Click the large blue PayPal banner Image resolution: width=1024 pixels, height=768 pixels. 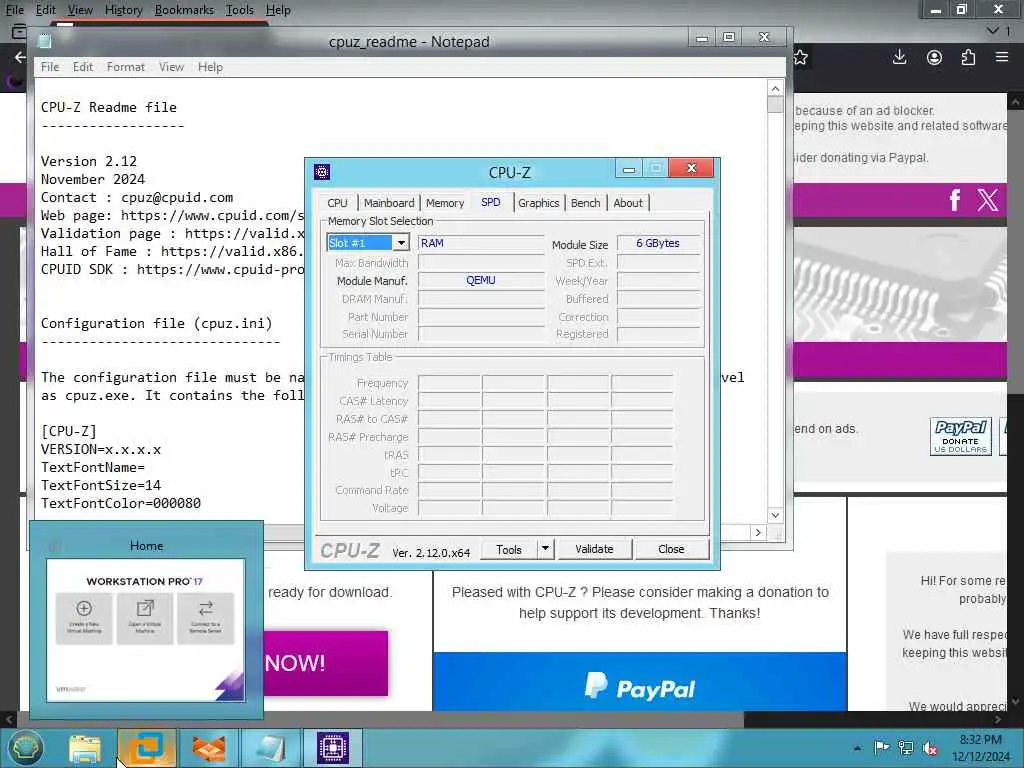coord(639,681)
